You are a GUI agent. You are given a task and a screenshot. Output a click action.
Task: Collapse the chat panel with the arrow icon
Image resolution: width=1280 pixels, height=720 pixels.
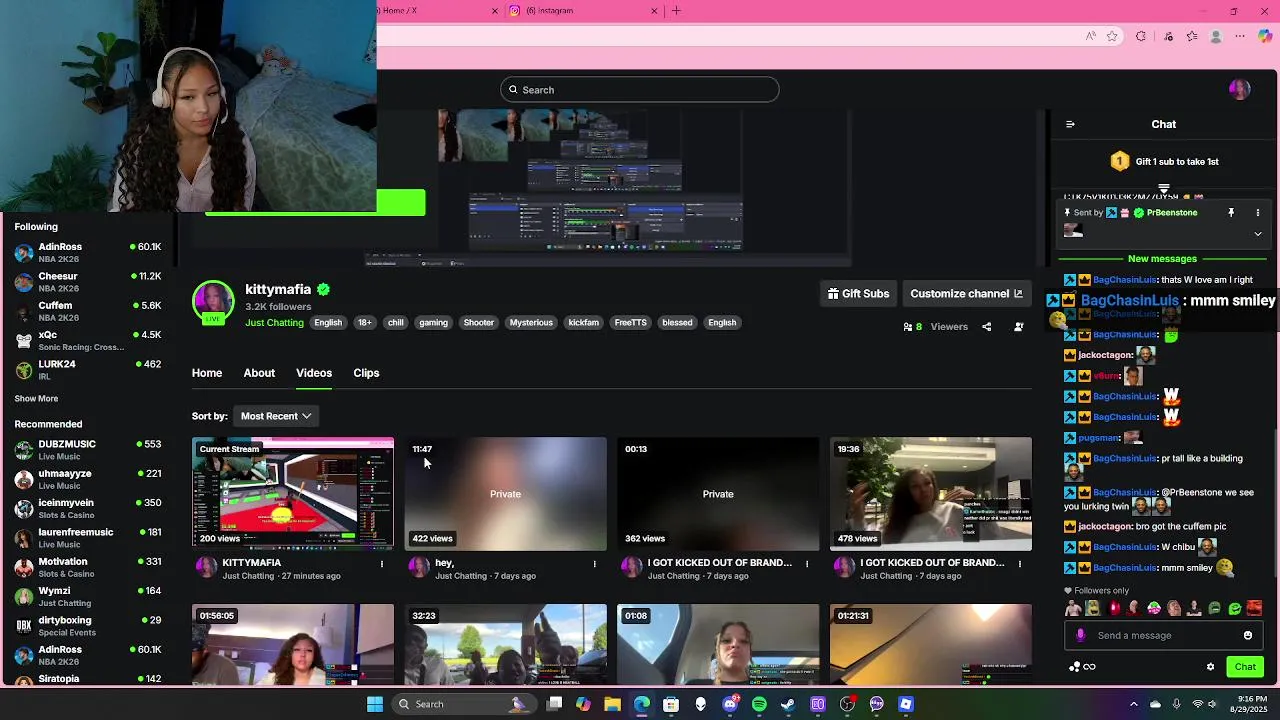pyautogui.click(x=1070, y=124)
